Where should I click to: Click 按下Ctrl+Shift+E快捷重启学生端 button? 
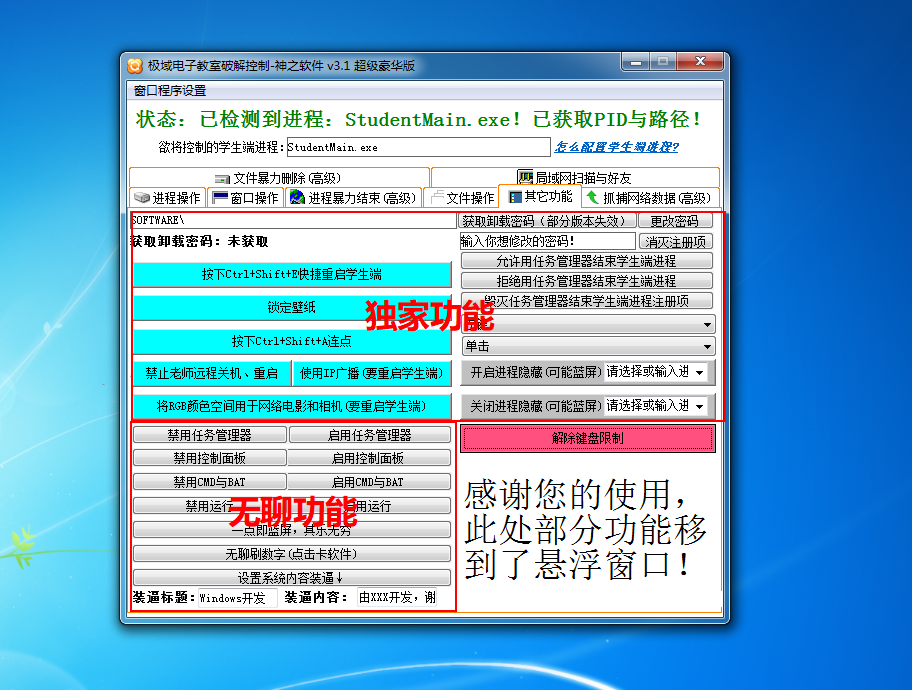292,275
